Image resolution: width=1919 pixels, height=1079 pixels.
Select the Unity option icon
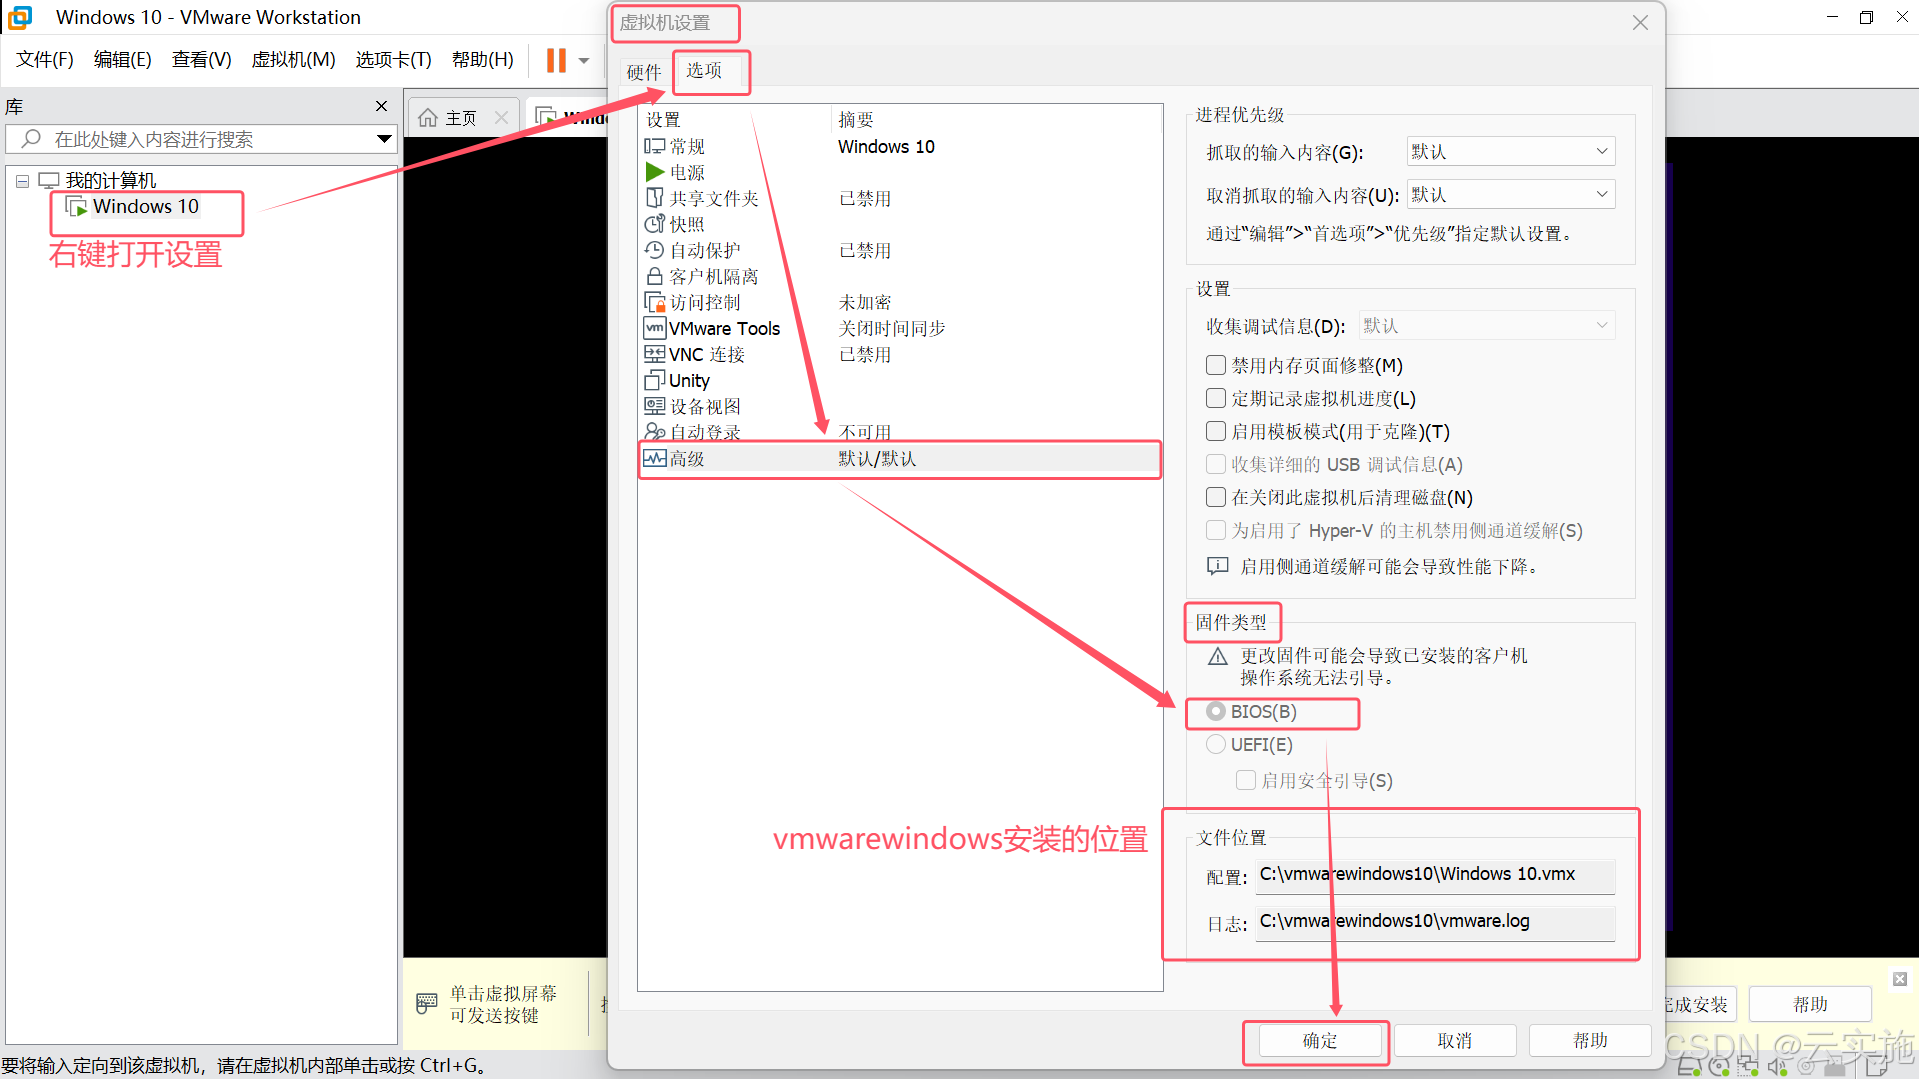pyautogui.click(x=654, y=380)
